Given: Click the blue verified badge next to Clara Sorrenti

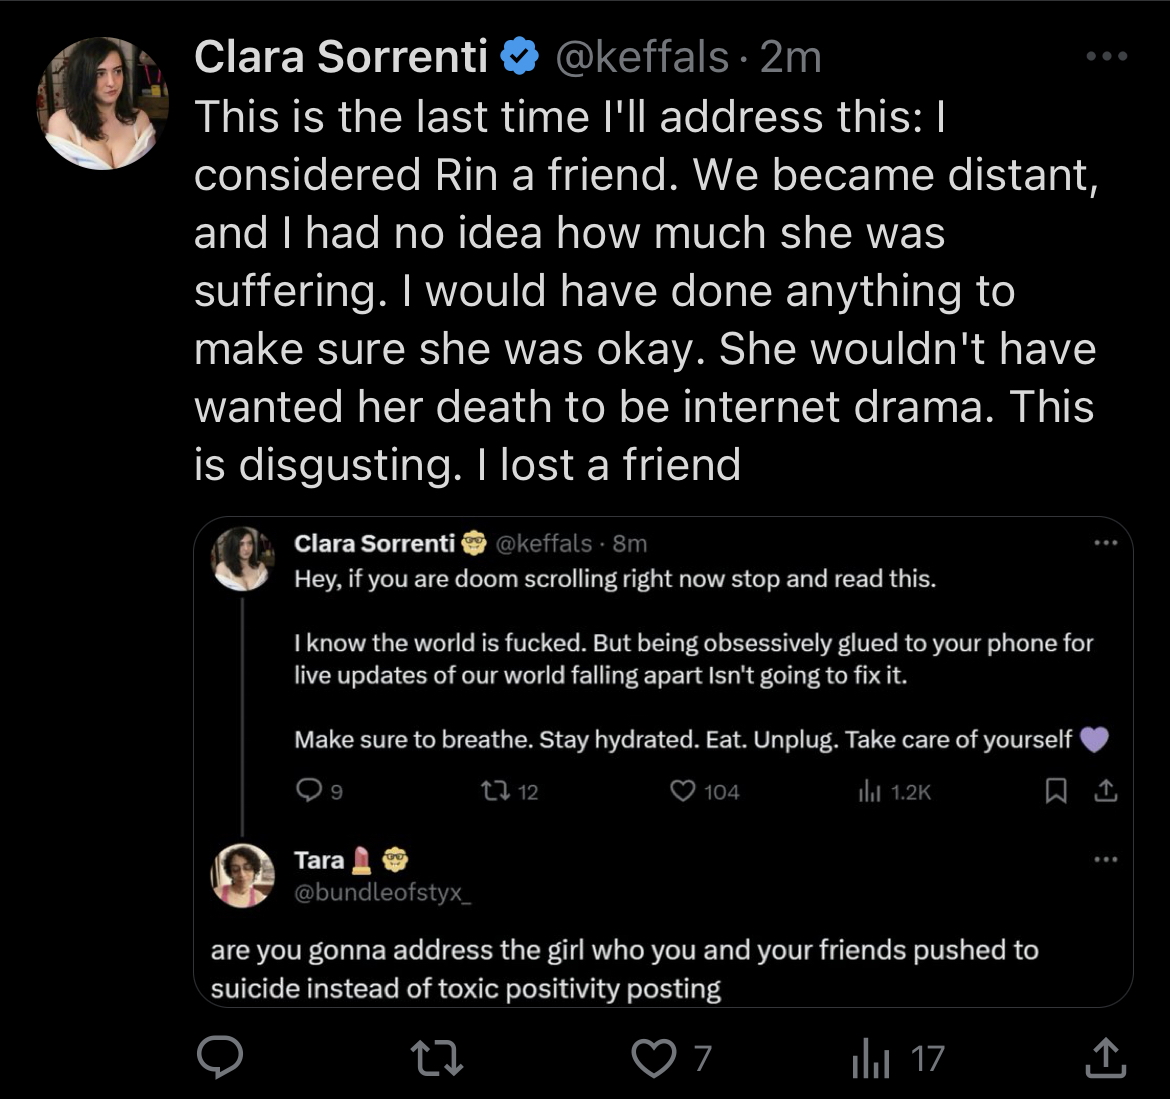Looking at the screenshot, I should coord(520,57).
